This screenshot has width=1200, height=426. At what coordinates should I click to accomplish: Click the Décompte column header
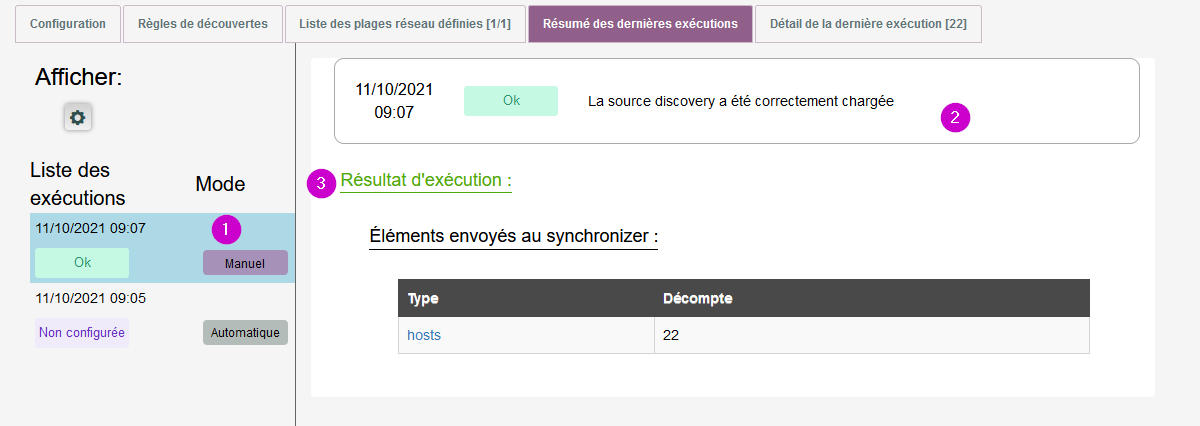[697, 299]
